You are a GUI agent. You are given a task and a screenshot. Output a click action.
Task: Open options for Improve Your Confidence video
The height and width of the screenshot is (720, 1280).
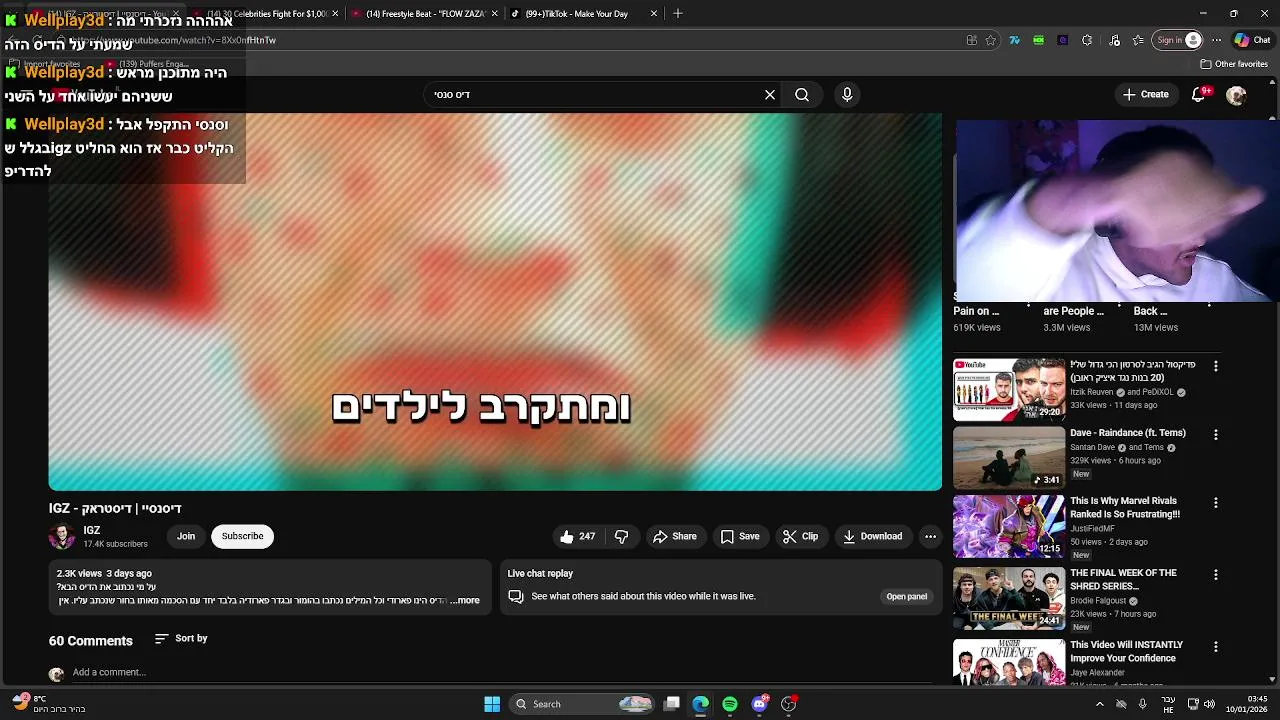pyautogui.click(x=1216, y=647)
